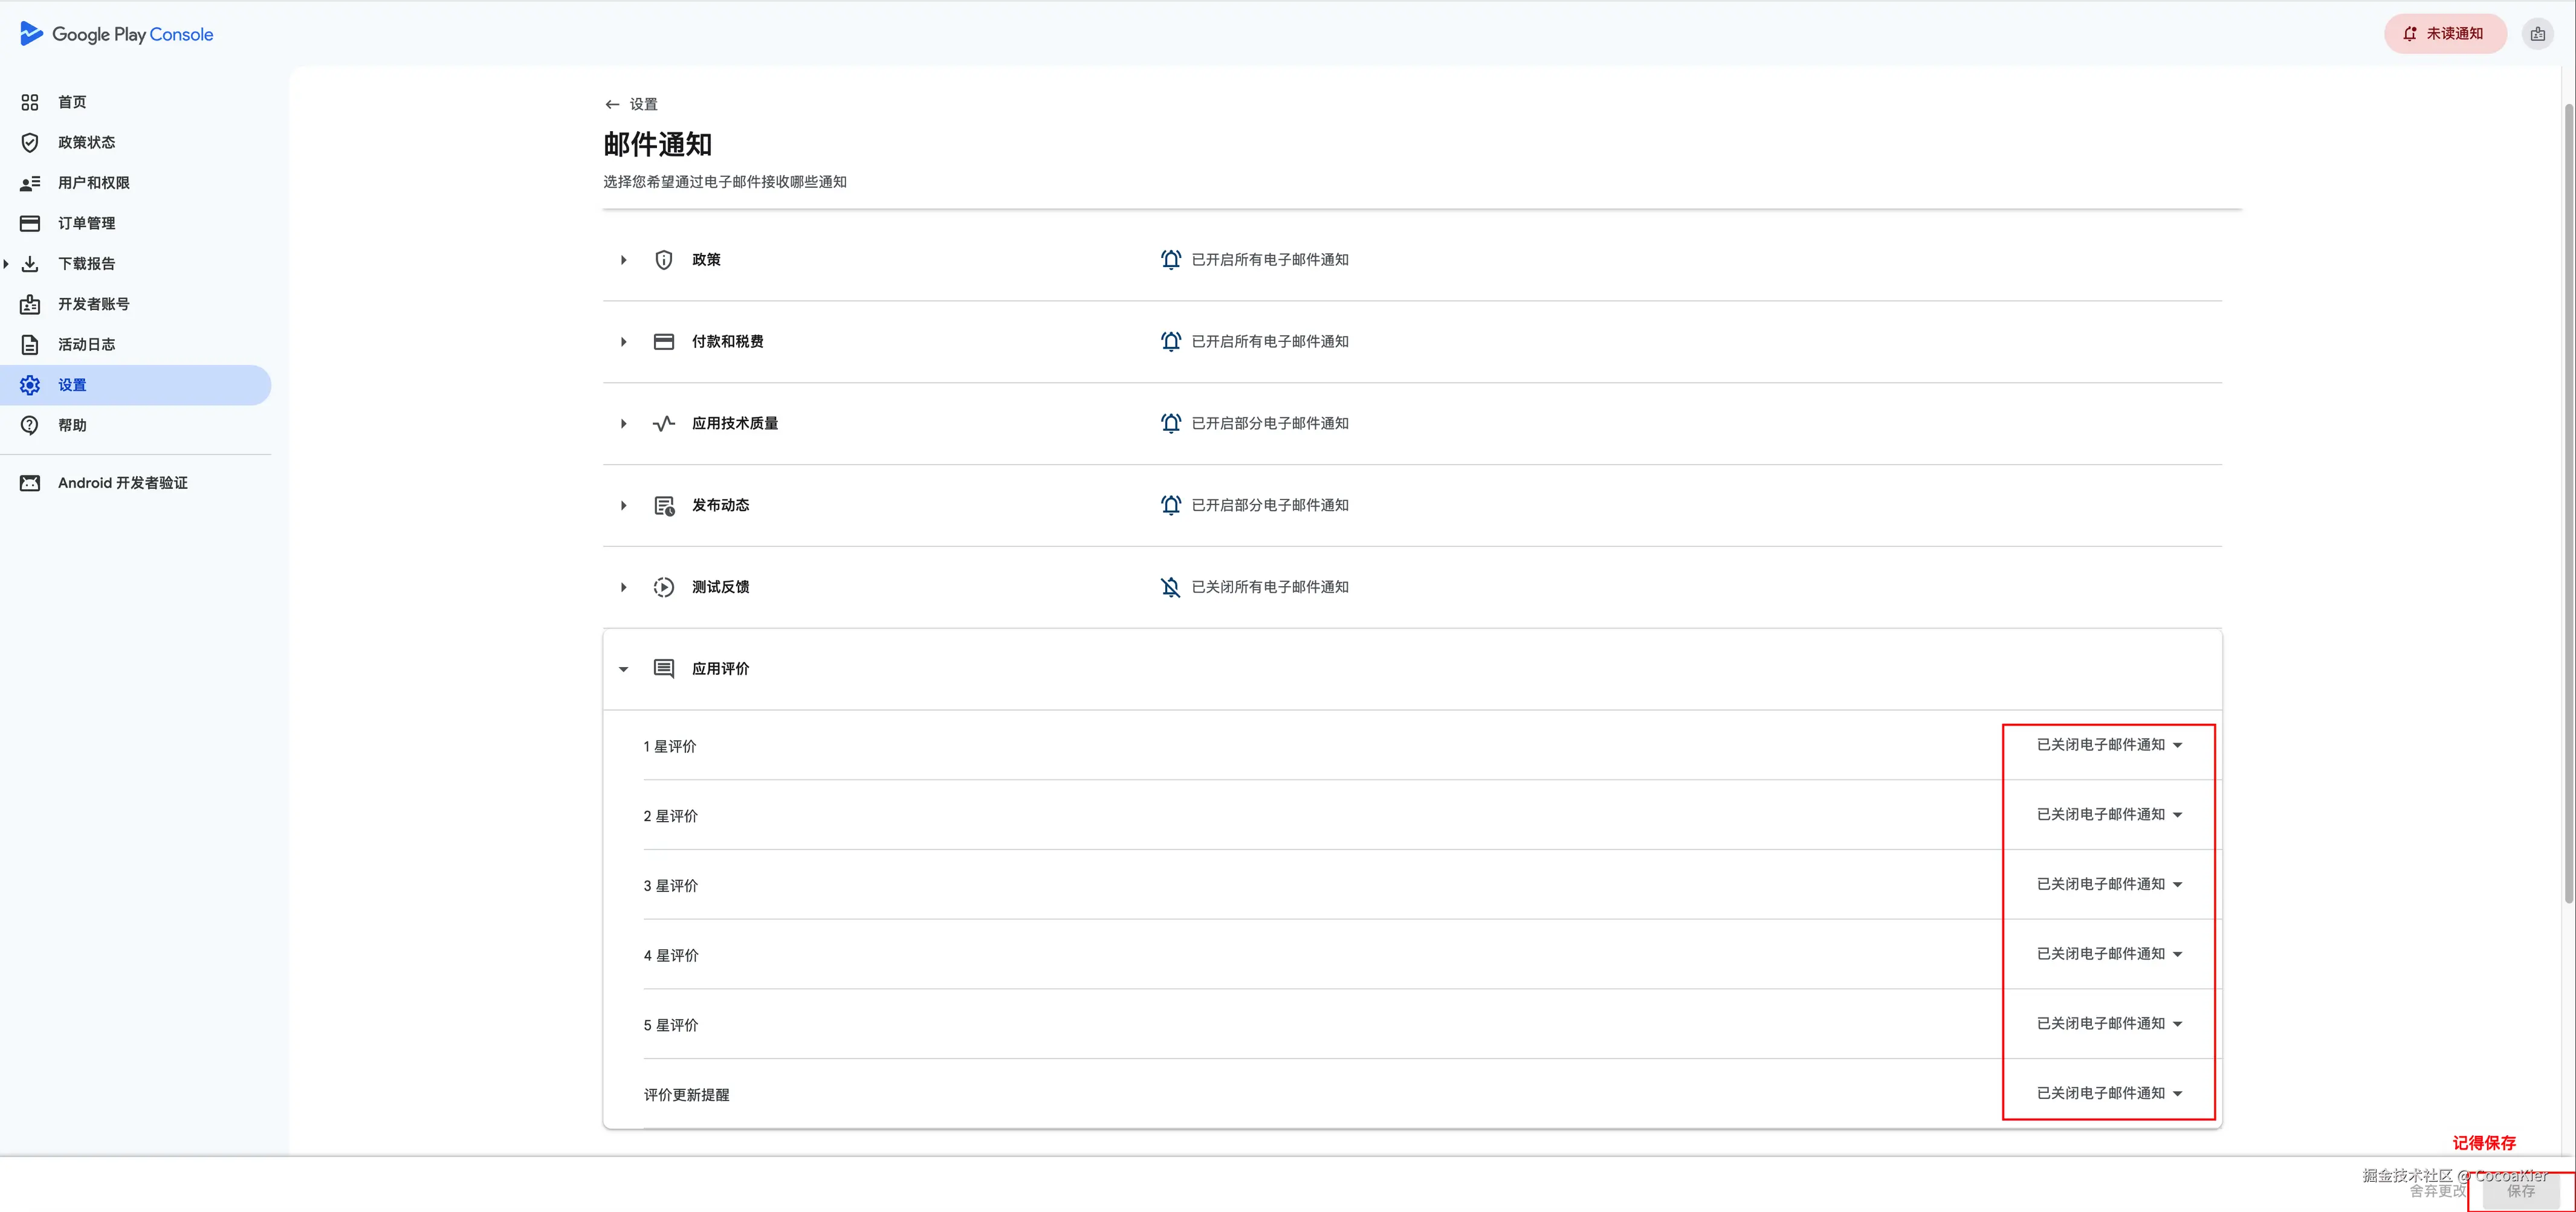Go to Users and permissions in the sidebar
Screen dimensions: 2576x1212
coord(93,183)
